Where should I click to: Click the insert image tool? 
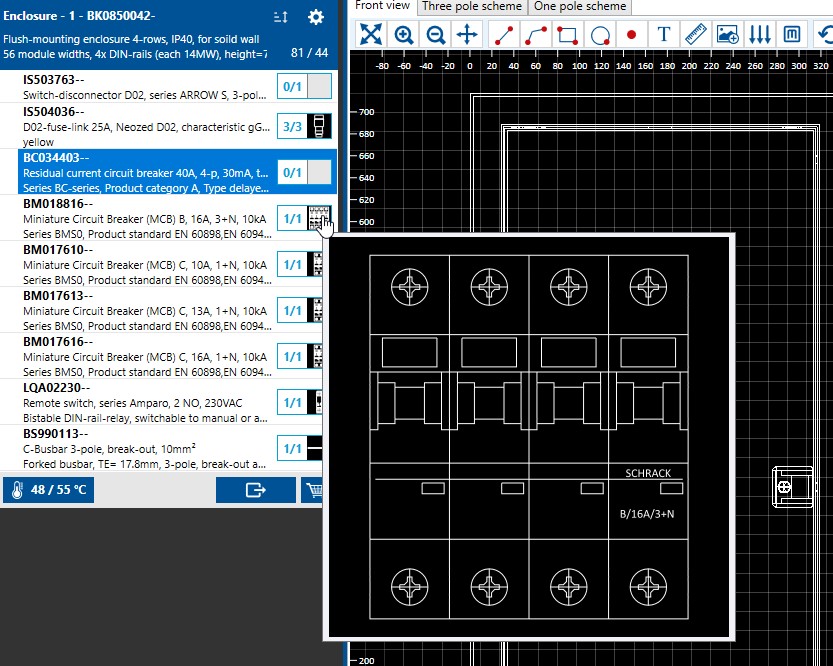728,34
